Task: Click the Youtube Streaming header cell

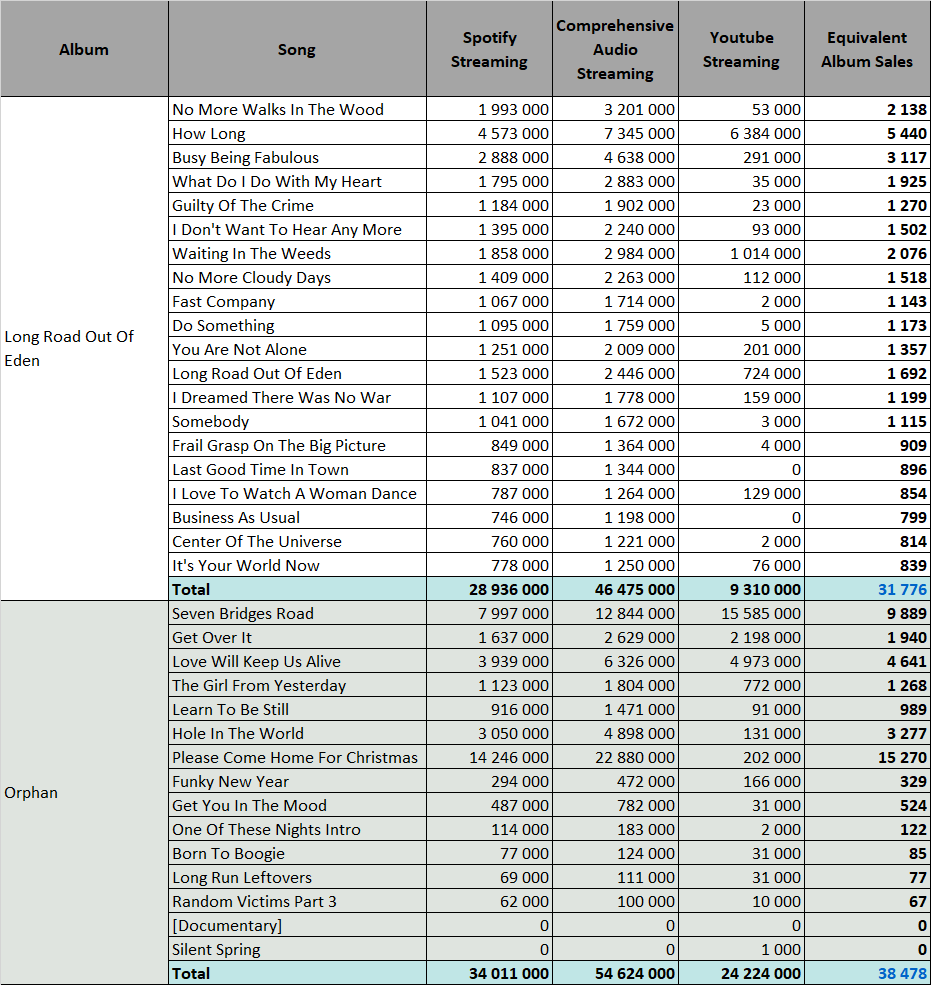Action: [741, 49]
